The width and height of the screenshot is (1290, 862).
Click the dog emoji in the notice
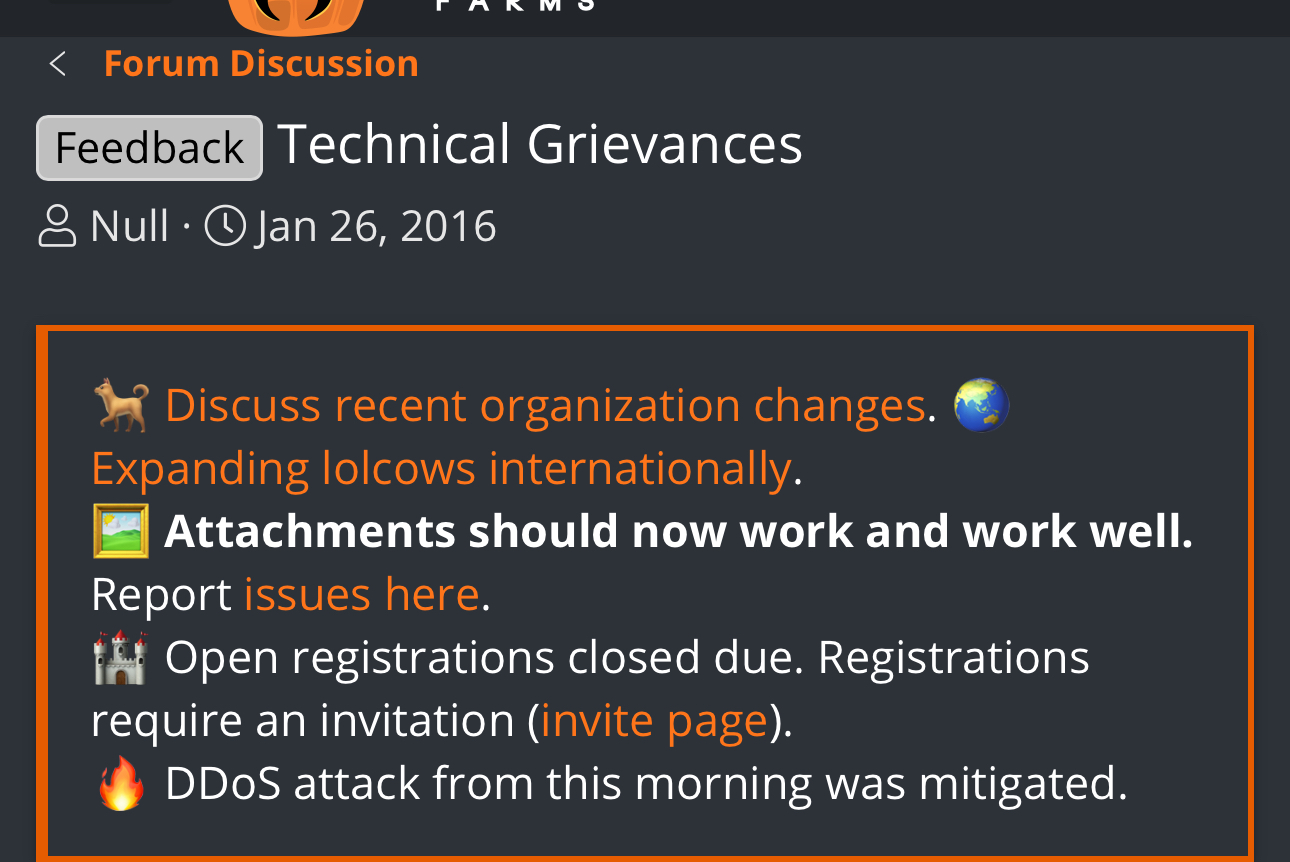(x=122, y=405)
